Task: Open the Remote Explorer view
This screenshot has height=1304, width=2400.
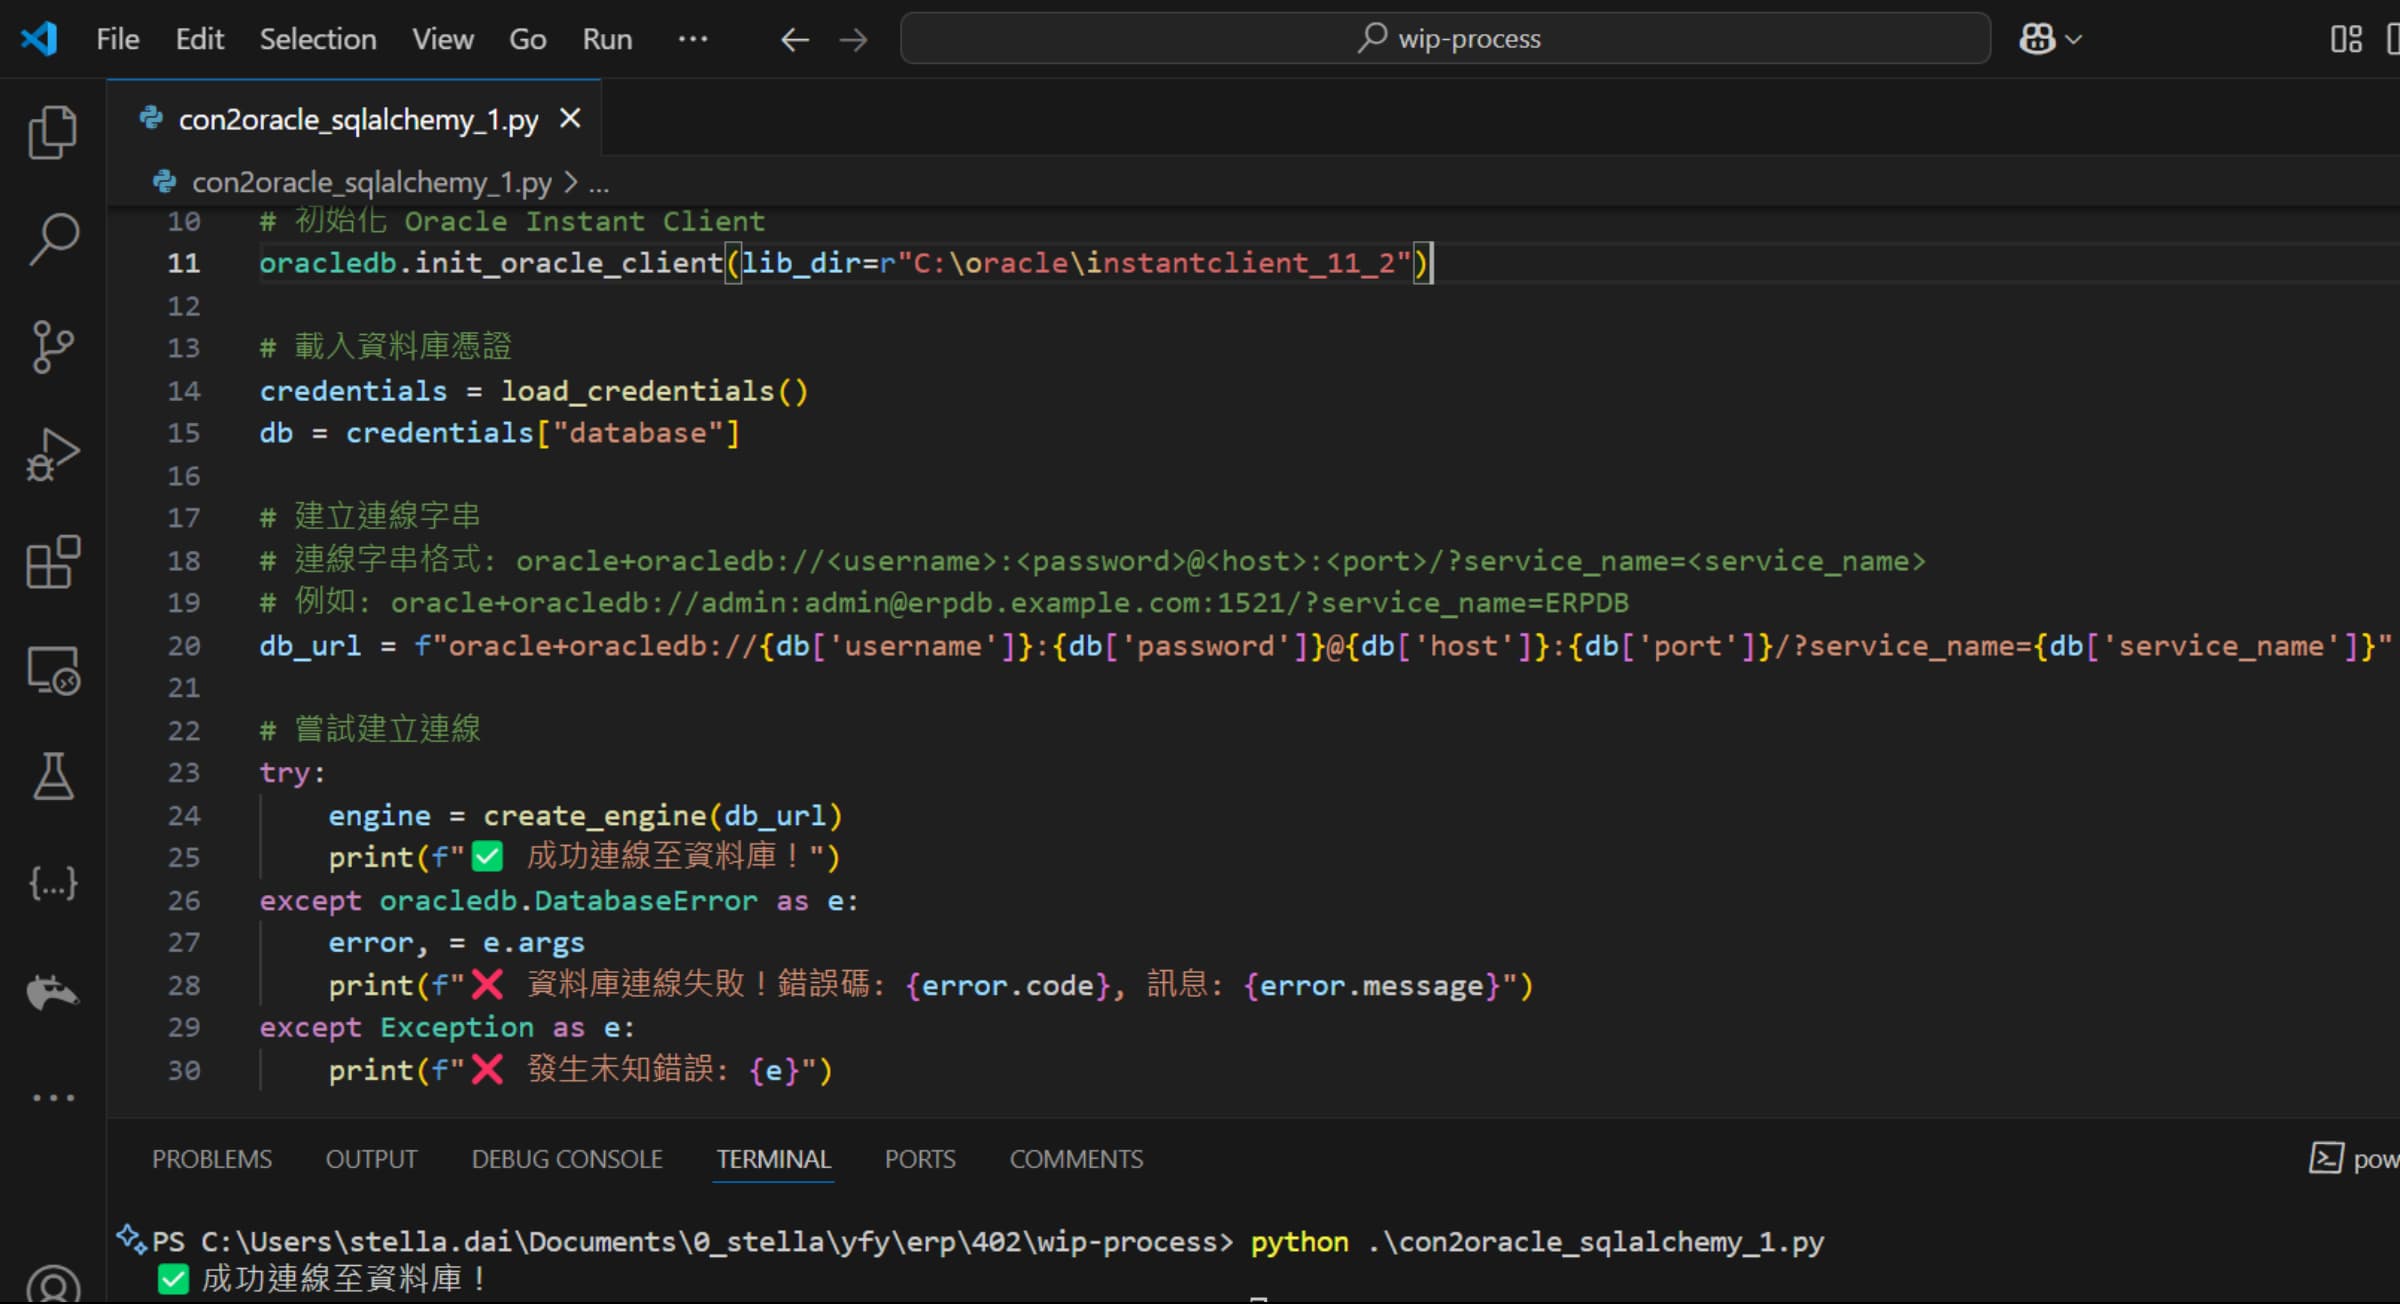Action: (x=53, y=670)
